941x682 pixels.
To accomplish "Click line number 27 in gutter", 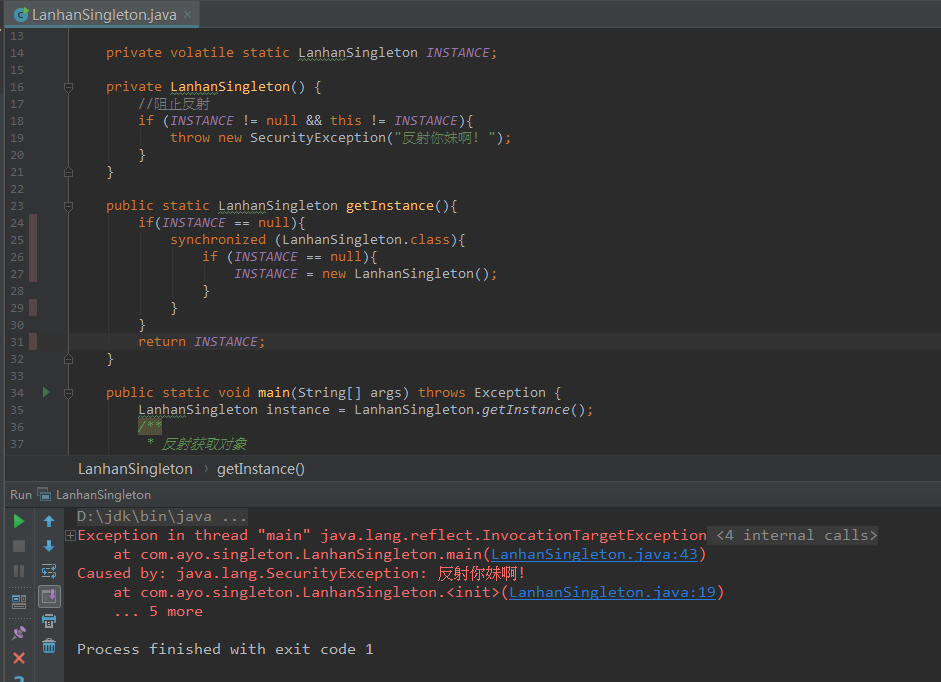I will (x=17, y=274).
